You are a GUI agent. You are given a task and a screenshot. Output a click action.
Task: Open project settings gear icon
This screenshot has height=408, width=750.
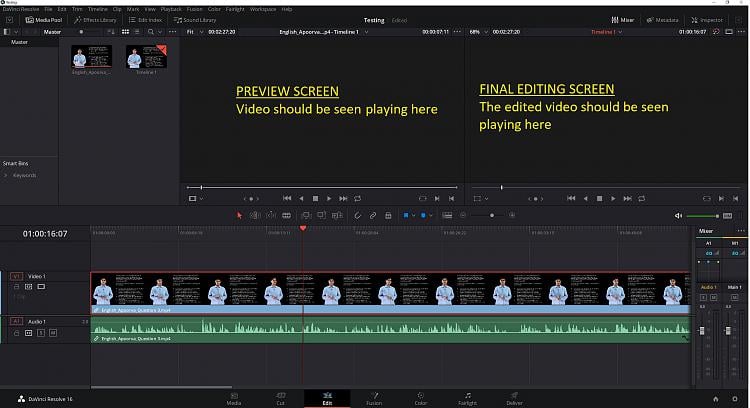(737, 397)
